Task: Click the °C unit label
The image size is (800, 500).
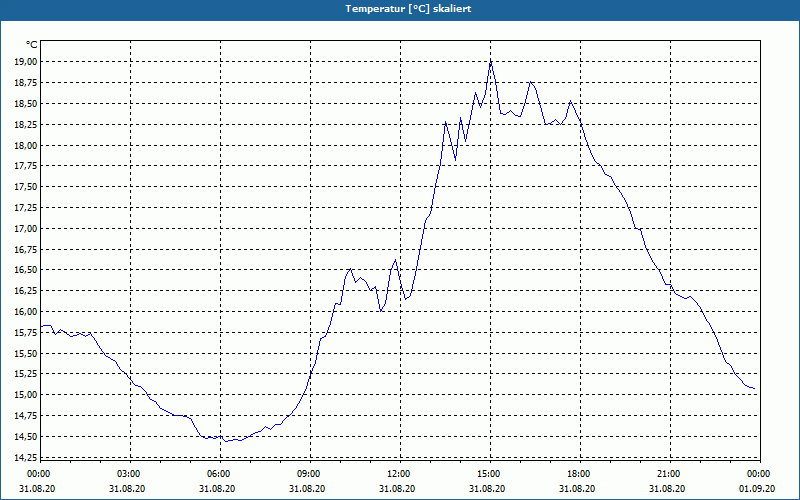Action: click(x=32, y=45)
